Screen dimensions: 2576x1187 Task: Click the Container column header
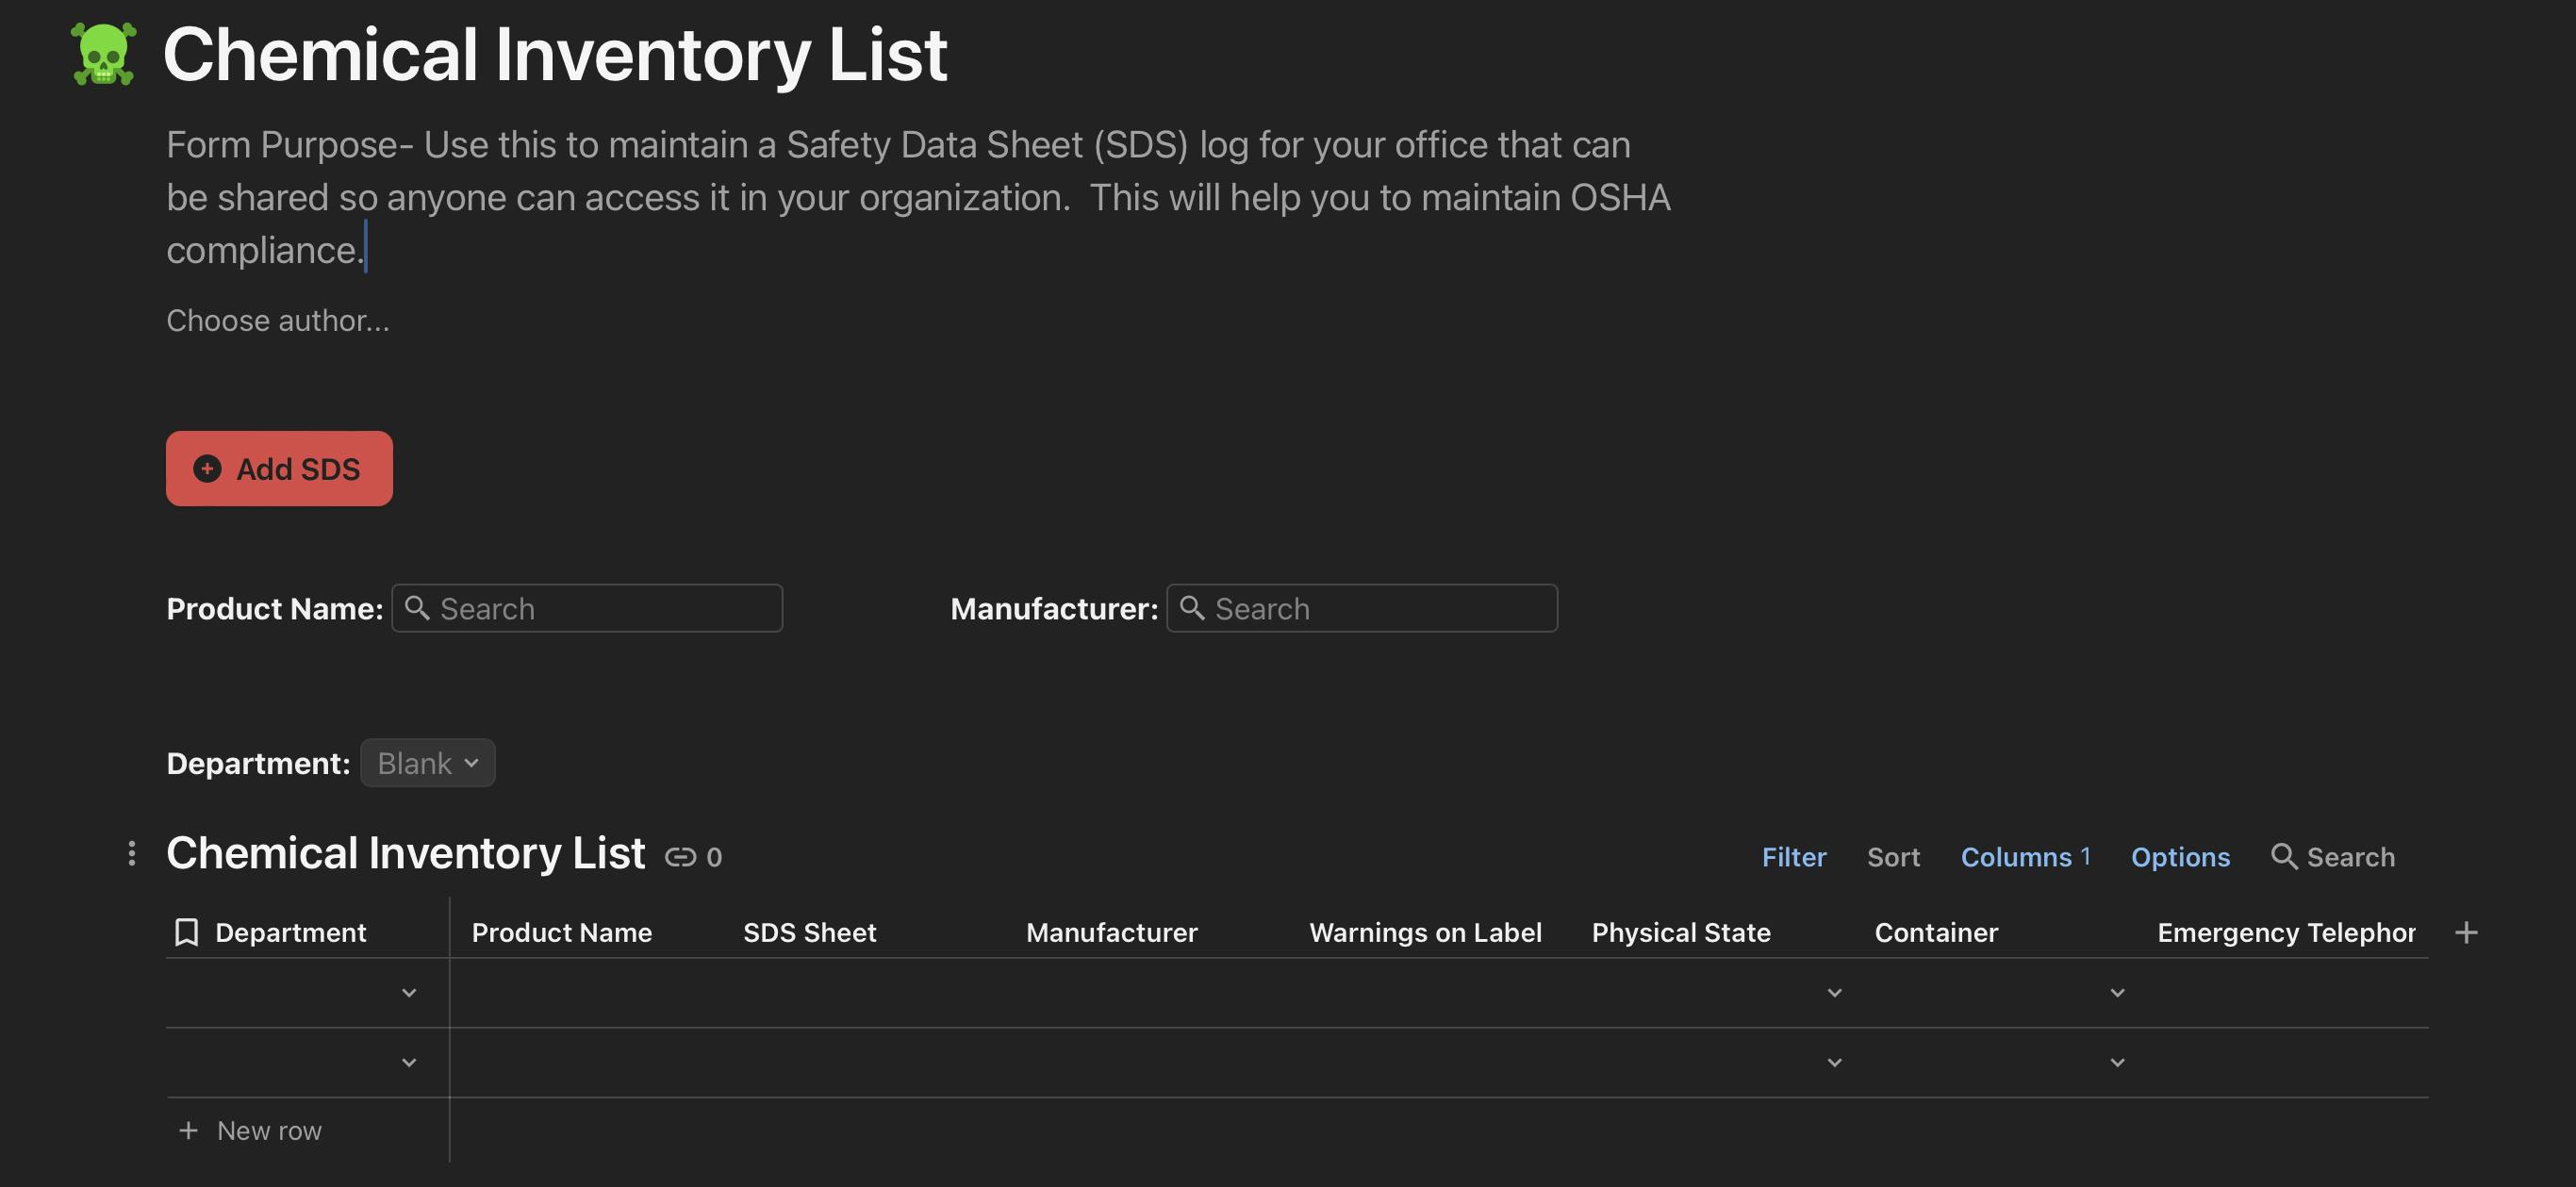coord(1936,932)
